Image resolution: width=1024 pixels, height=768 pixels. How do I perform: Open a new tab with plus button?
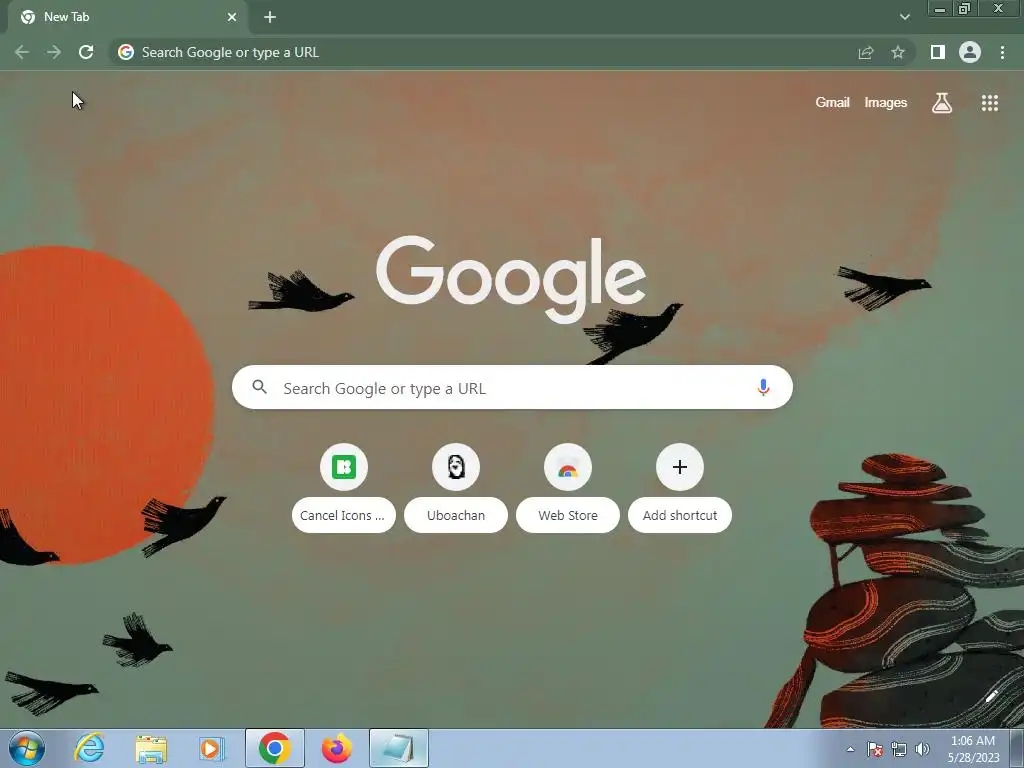(x=270, y=17)
